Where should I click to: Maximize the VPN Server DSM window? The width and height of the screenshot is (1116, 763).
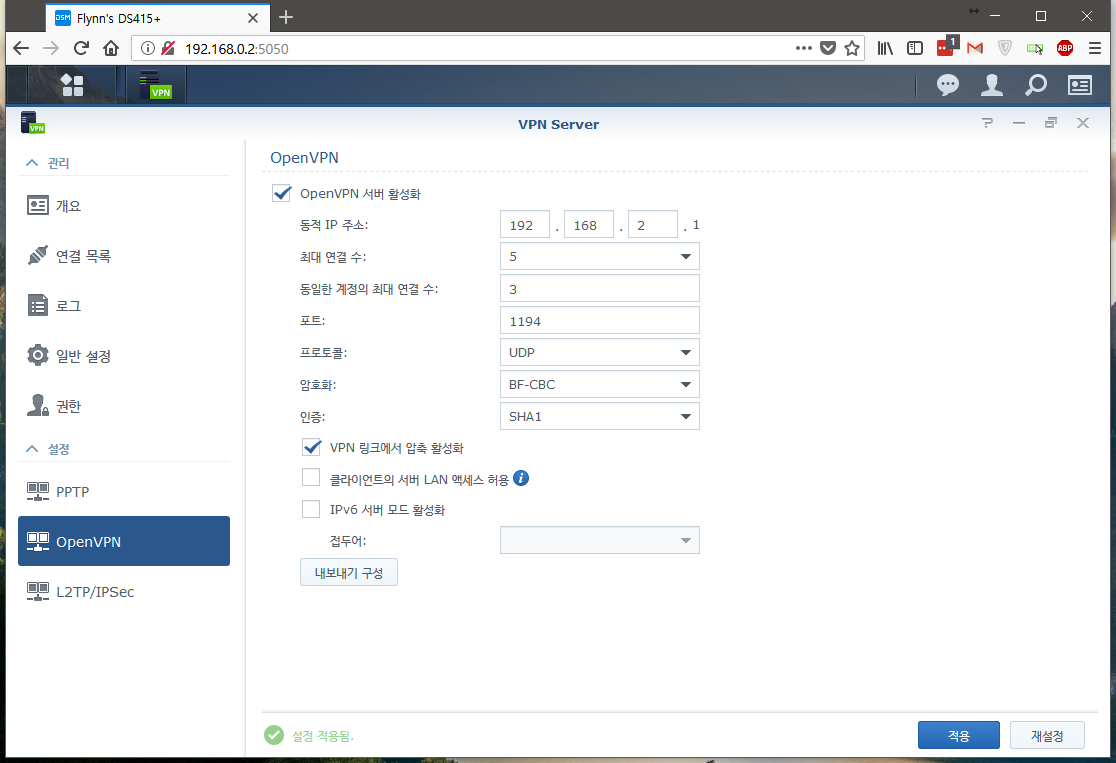[1051, 123]
